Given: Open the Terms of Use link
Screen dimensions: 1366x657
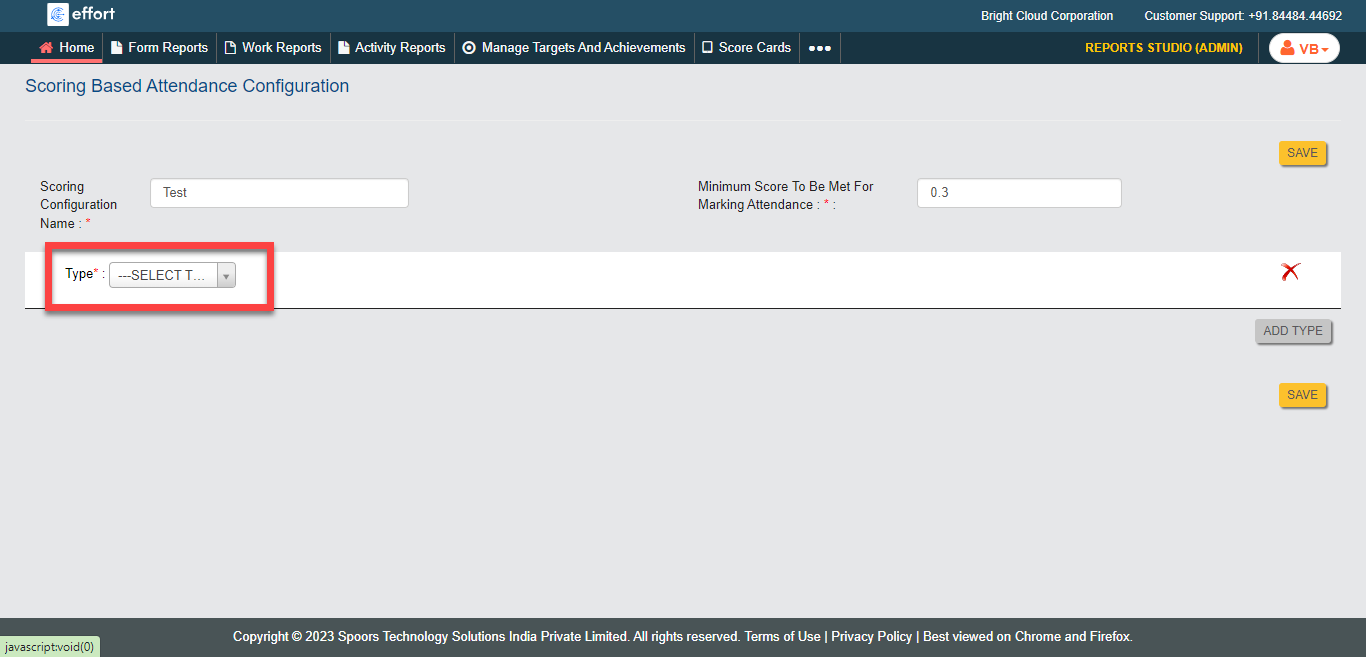Looking at the screenshot, I should 782,636.
